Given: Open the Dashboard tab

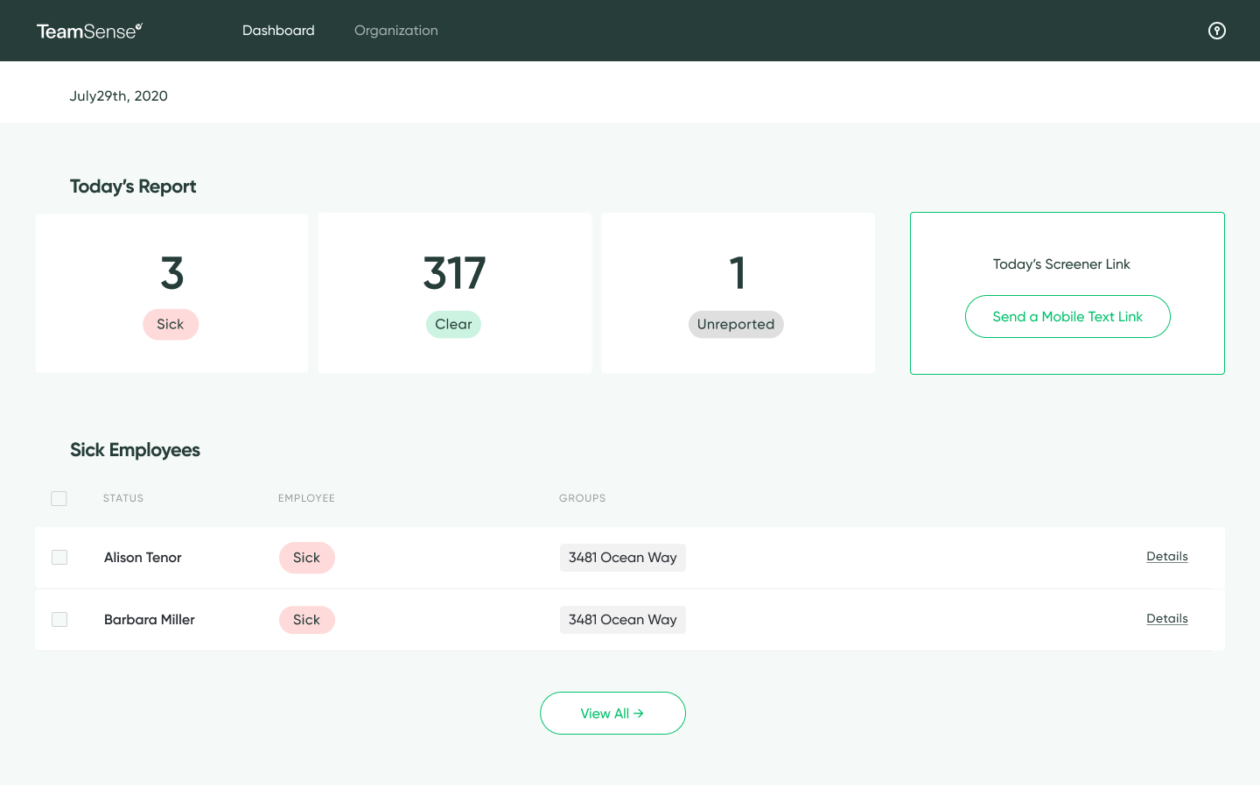Looking at the screenshot, I should pyautogui.click(x=278, y=31).
